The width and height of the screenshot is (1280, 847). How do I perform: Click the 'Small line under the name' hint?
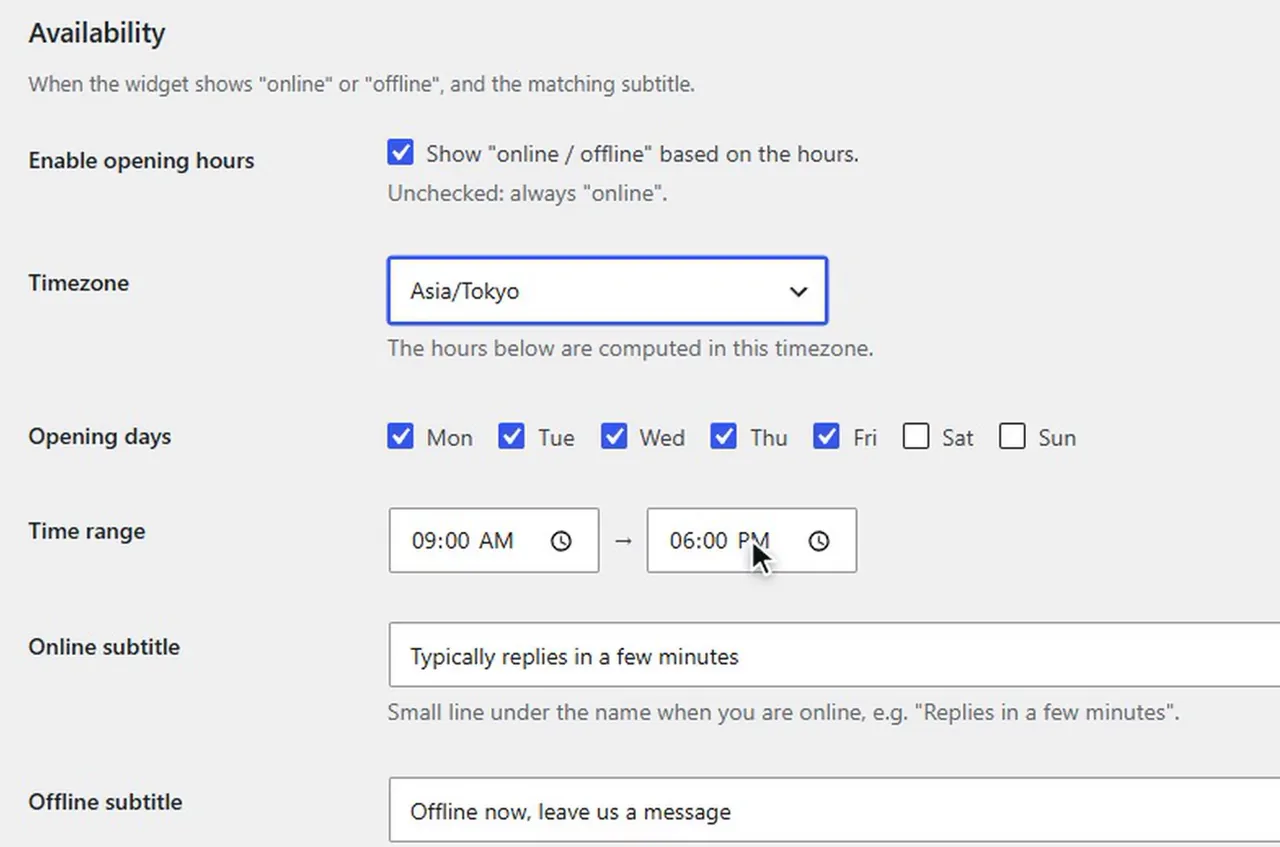[783, 713]
